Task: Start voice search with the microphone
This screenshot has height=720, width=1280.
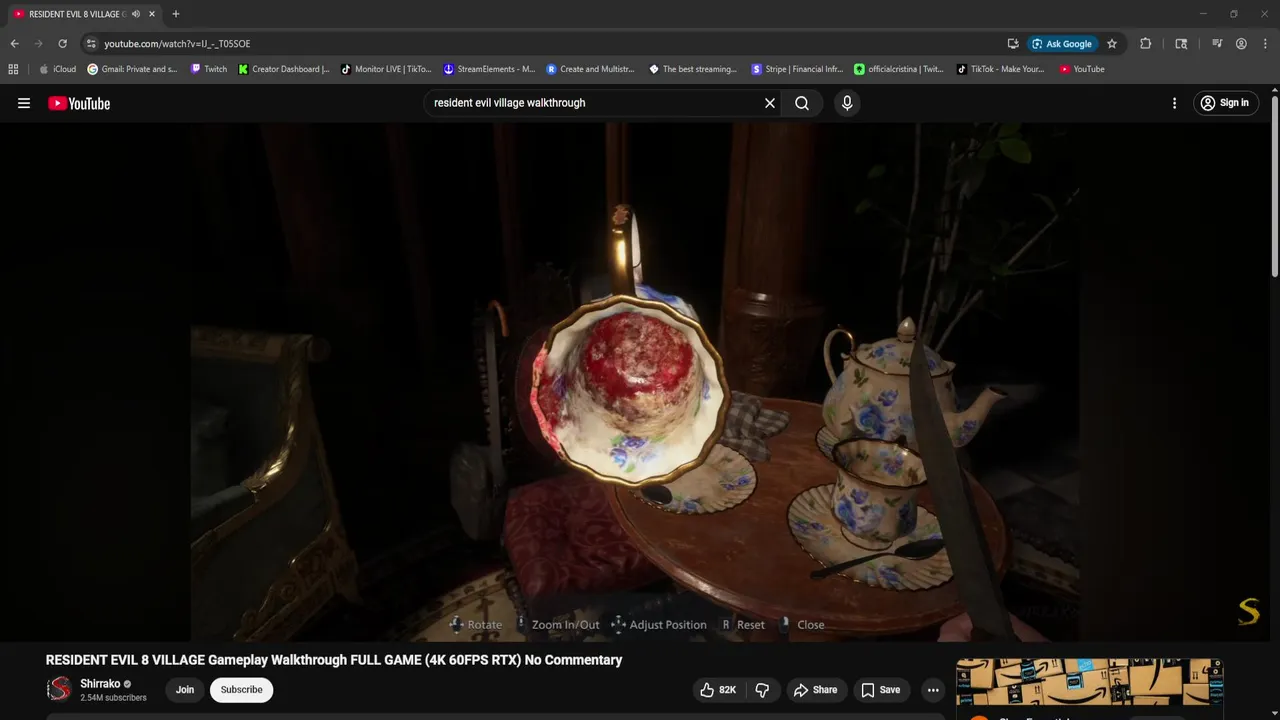Action: (x=847, y=103)
